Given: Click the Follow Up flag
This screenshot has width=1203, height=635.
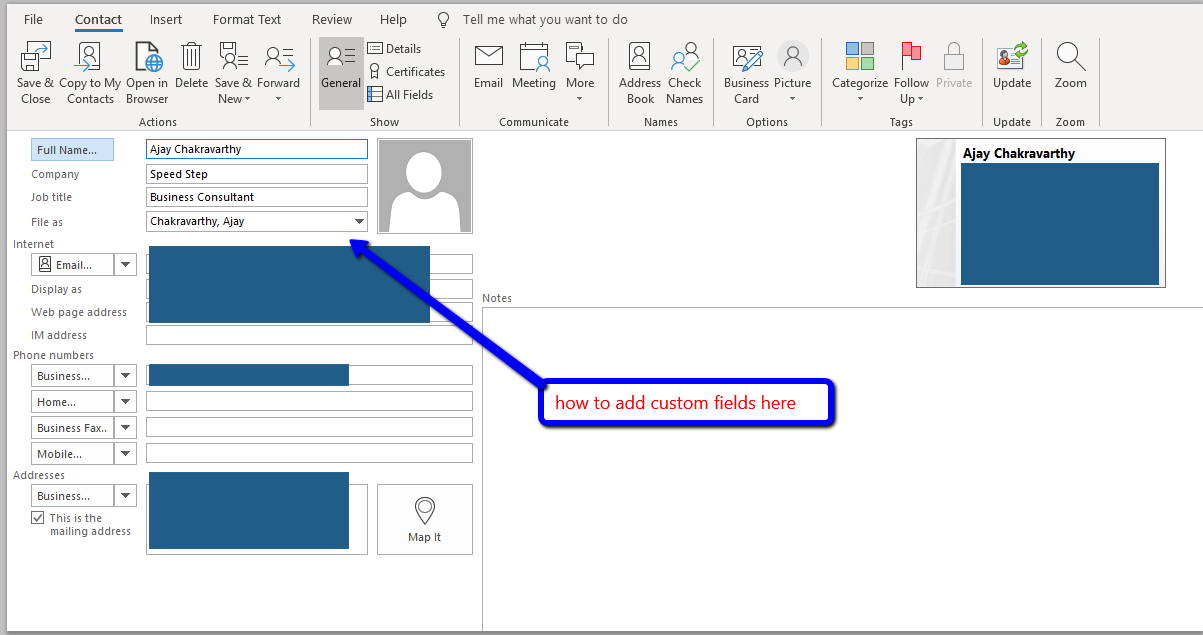Looking at the screenshot, I should [911, 57].
